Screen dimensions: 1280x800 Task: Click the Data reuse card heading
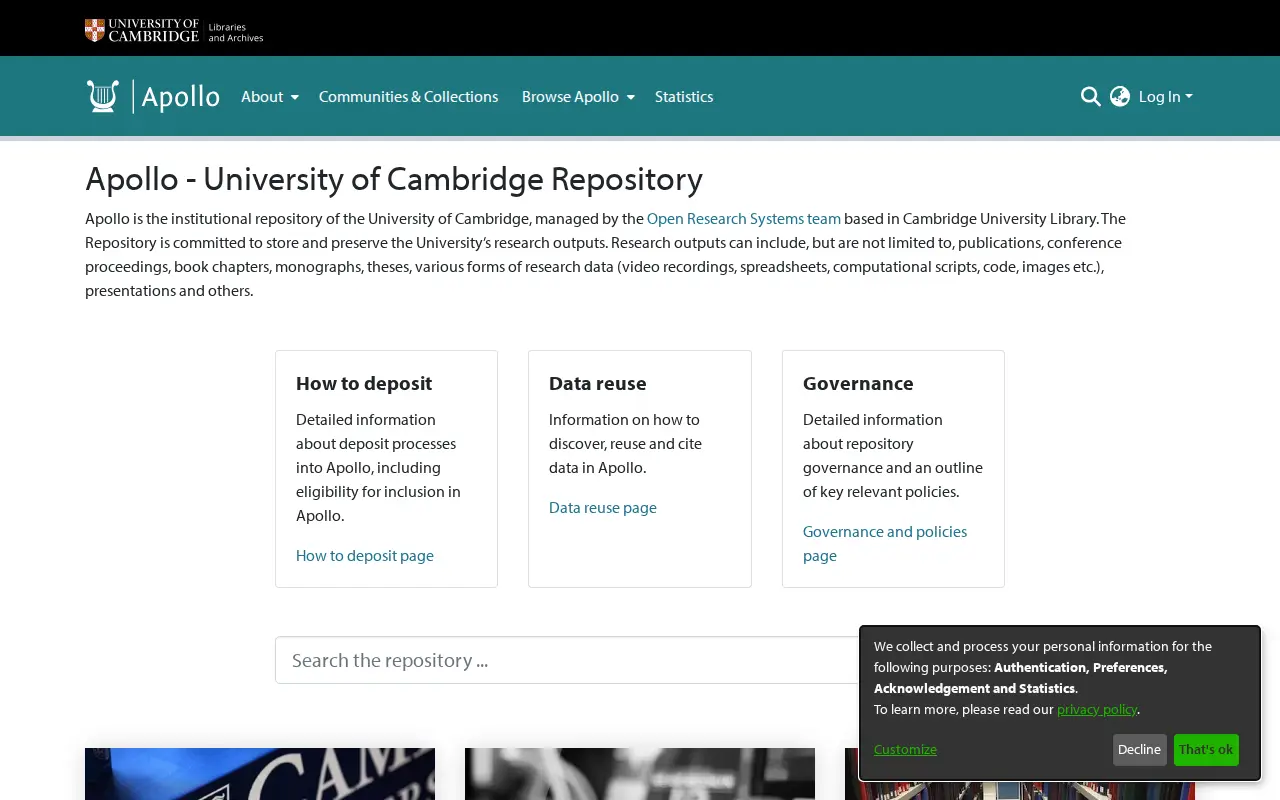tap(598, 383)
